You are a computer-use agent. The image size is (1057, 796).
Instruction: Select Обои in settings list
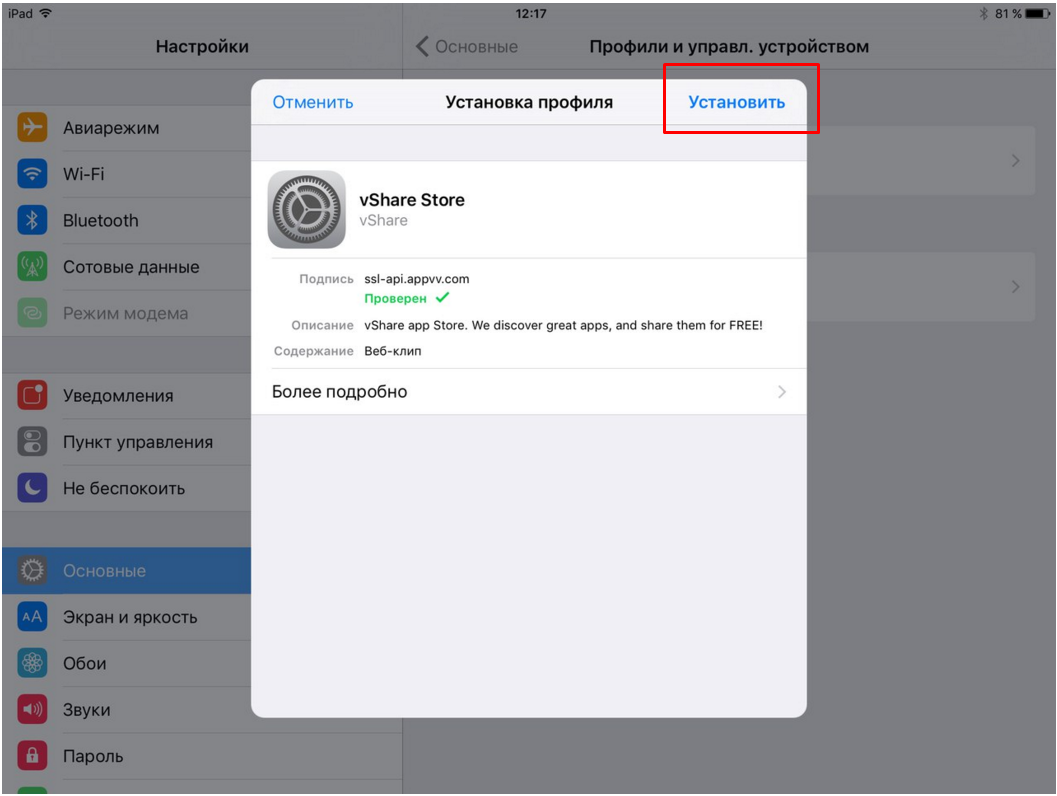[127, 664]
